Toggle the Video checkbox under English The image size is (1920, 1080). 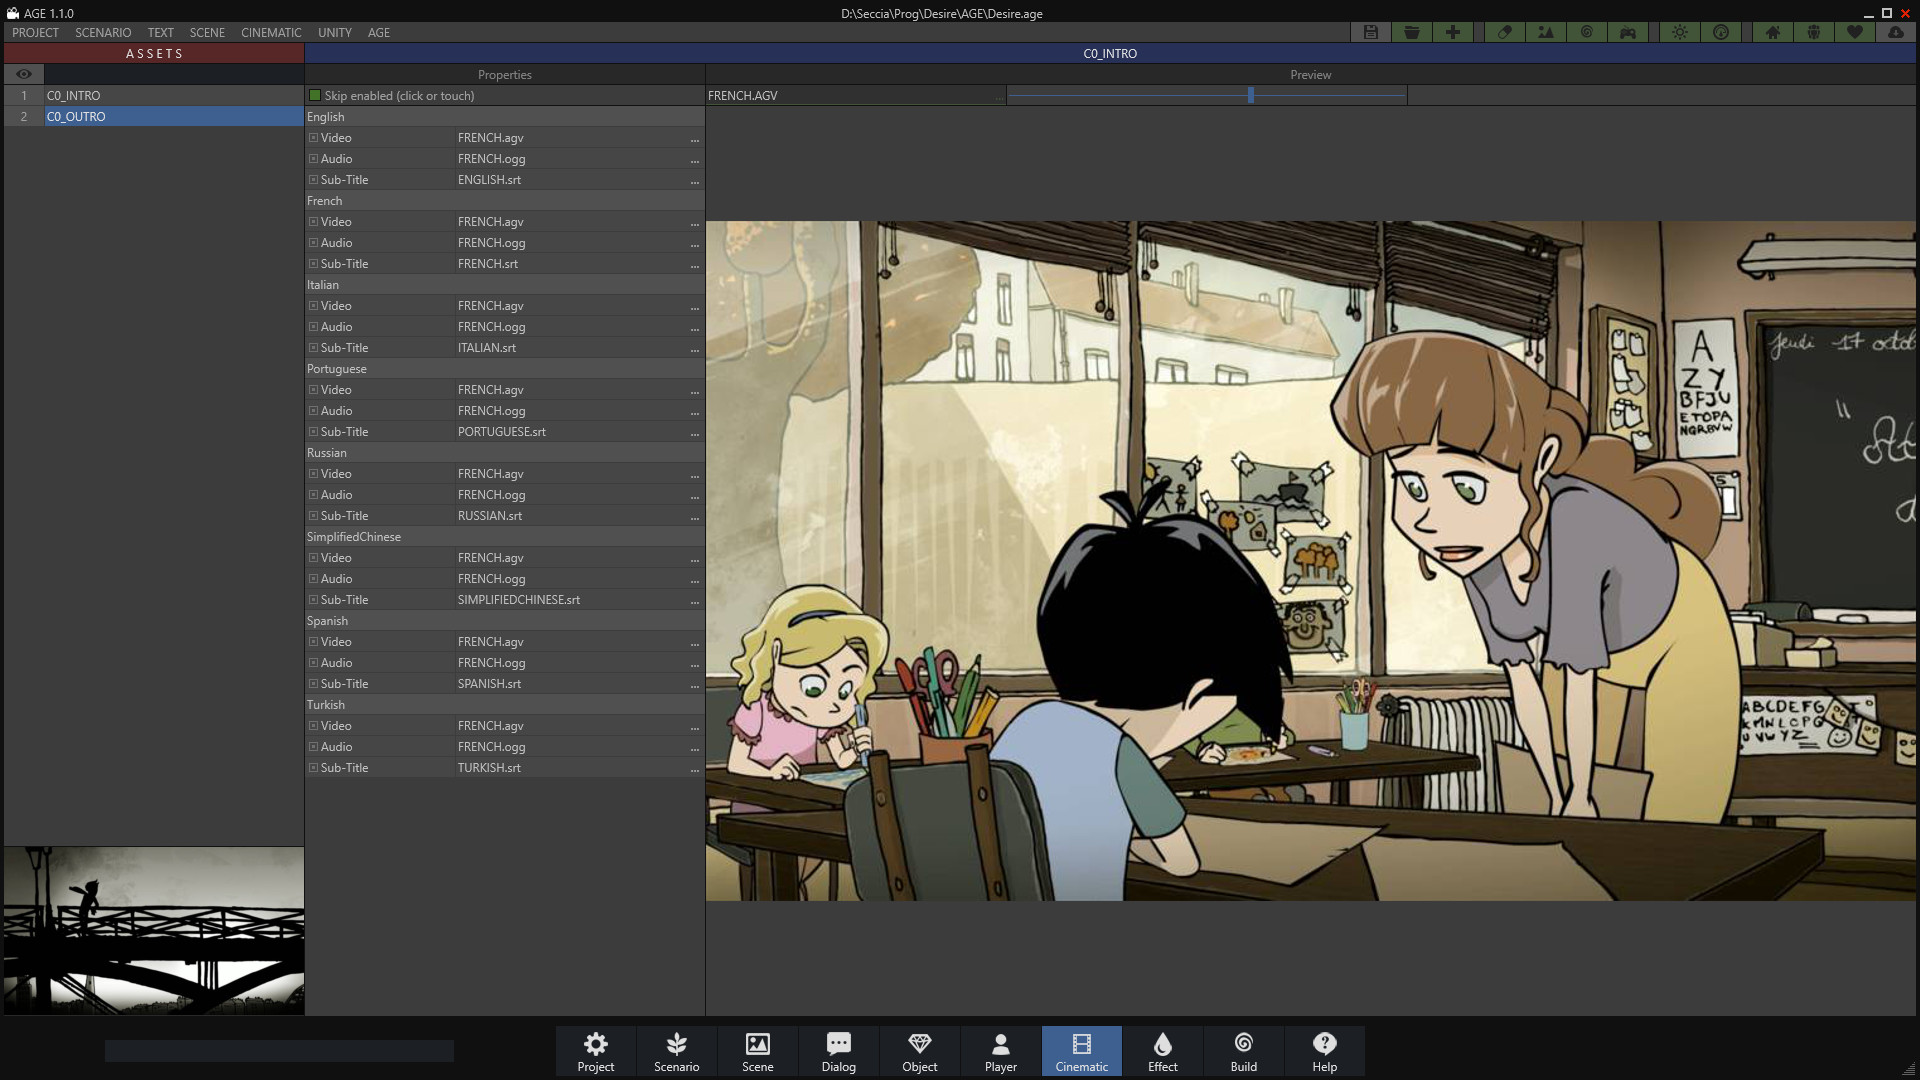click(314, 138)
